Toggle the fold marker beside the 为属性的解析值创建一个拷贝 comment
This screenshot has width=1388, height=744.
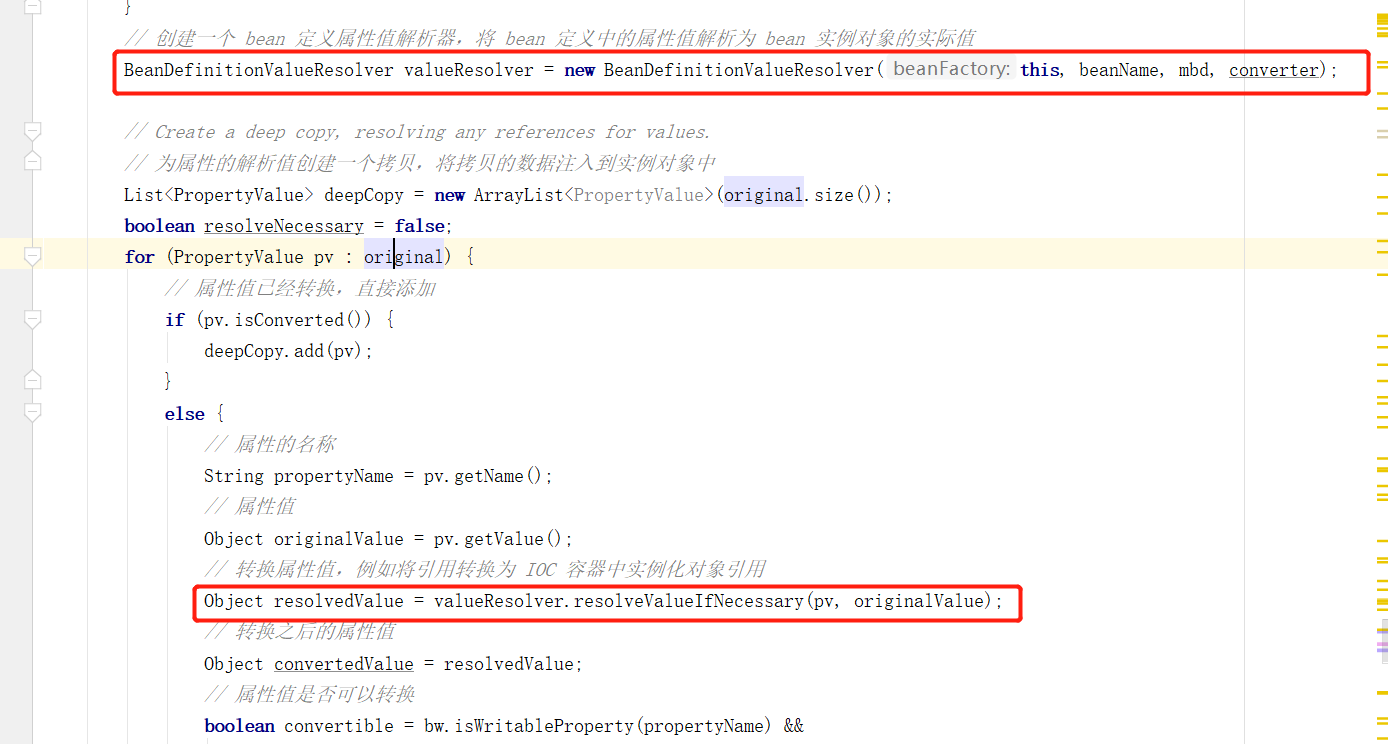(33, 161)
